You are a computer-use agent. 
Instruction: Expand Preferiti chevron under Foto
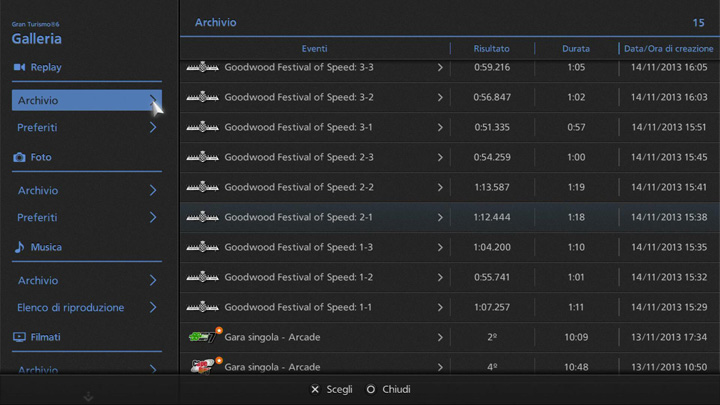click(x=153, y=217)
